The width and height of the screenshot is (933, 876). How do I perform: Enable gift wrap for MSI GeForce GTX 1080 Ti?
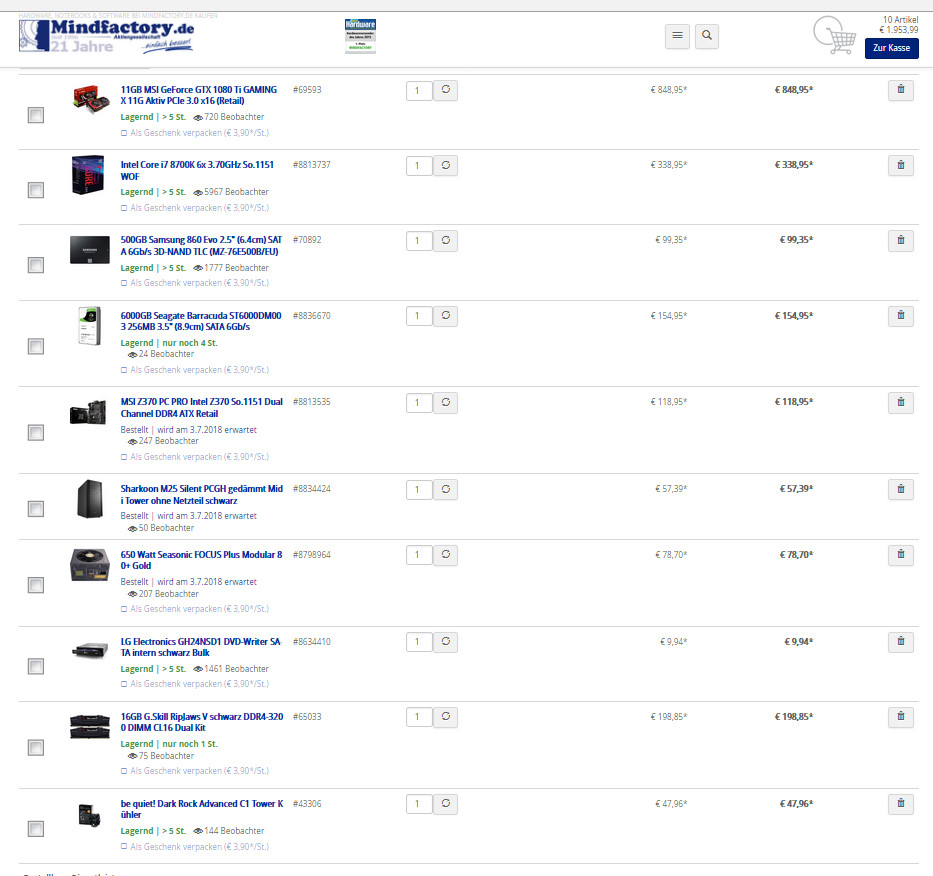(x=124, y=133)
